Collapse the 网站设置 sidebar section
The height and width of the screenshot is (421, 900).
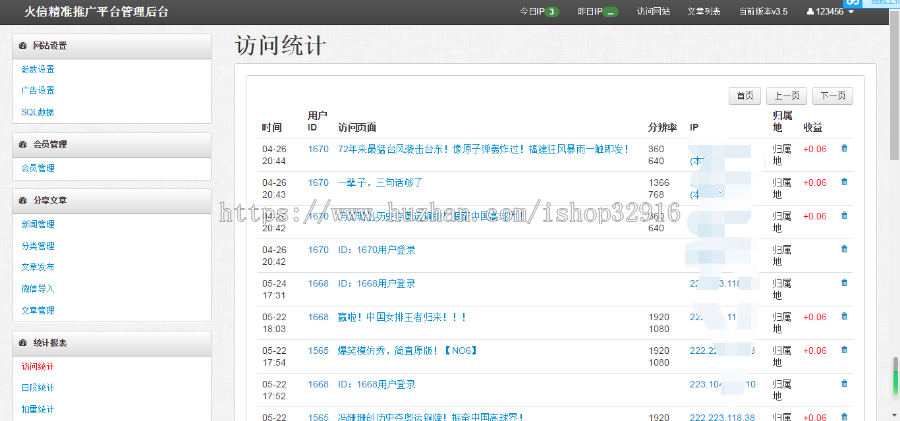pos(23,46)
